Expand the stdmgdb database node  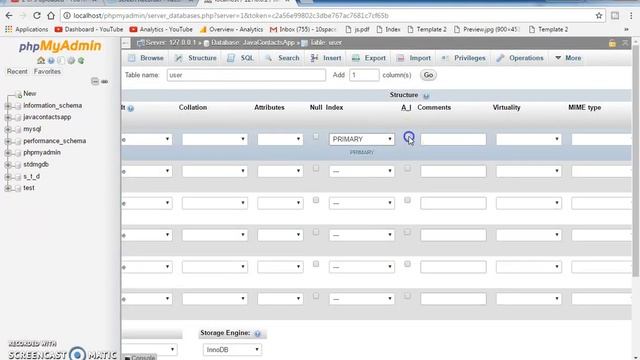tap(8, 165)
